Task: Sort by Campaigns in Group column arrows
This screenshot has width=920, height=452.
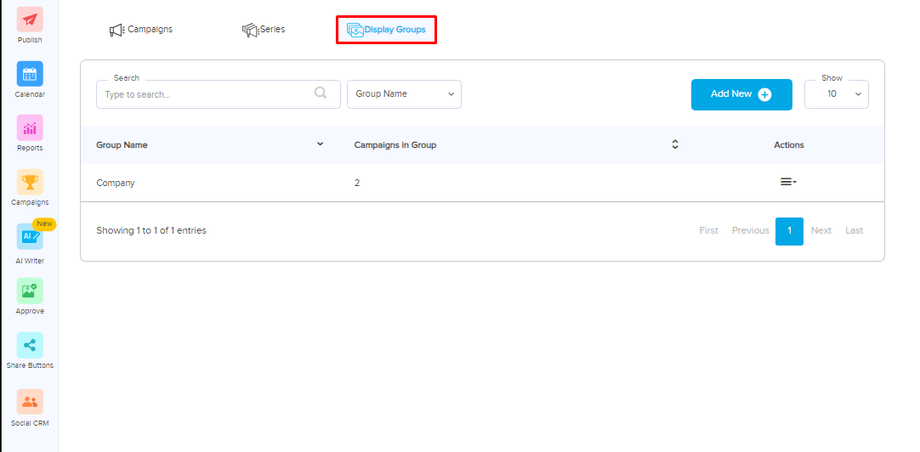Action: pos(675,144)
